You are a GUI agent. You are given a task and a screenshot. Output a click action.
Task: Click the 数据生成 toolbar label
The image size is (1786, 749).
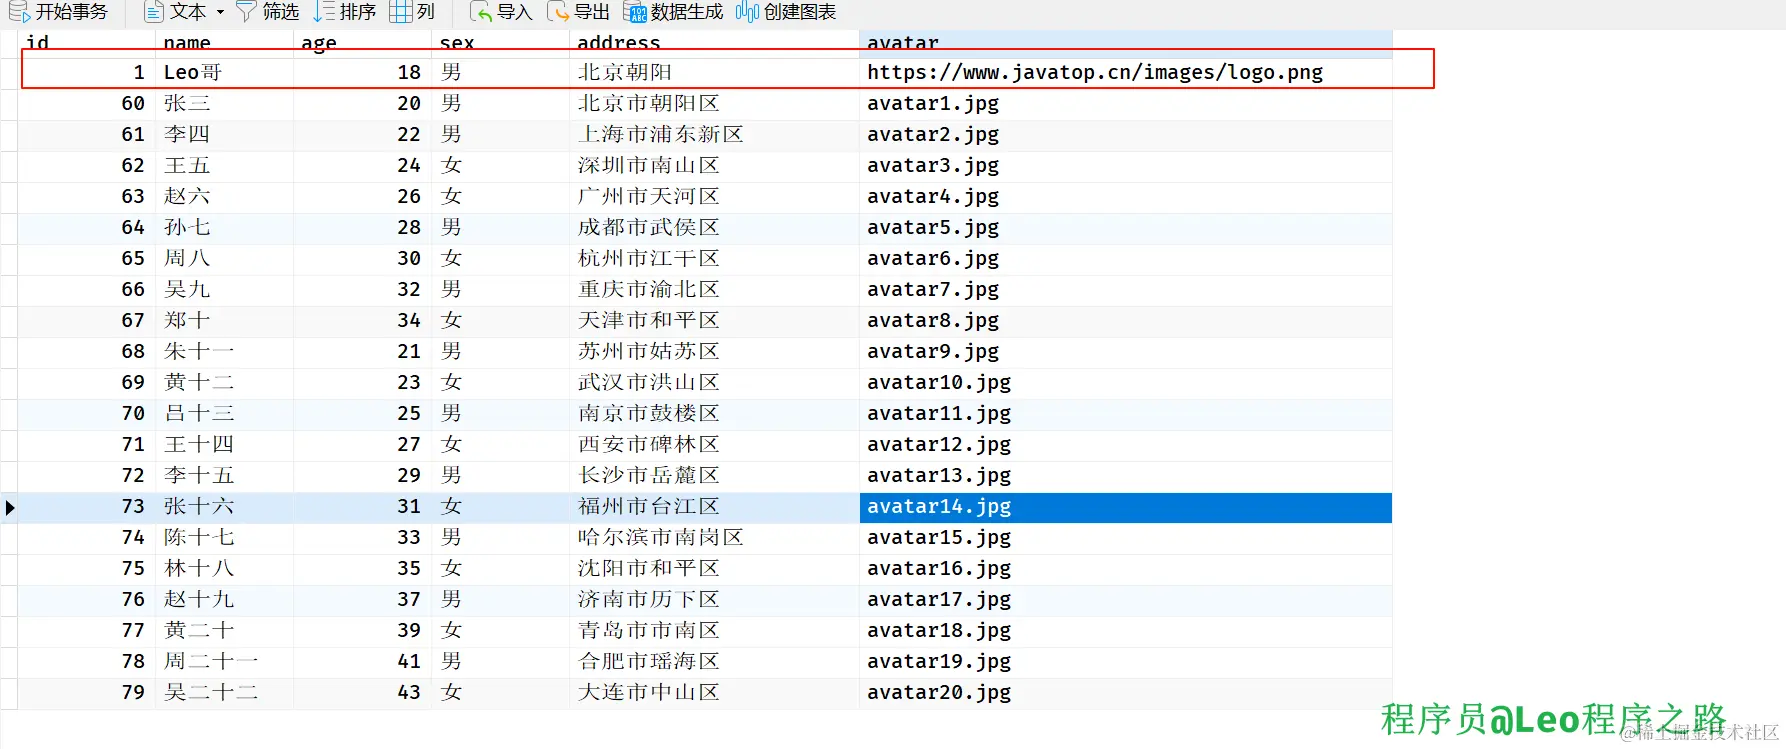tap(687, 12)
